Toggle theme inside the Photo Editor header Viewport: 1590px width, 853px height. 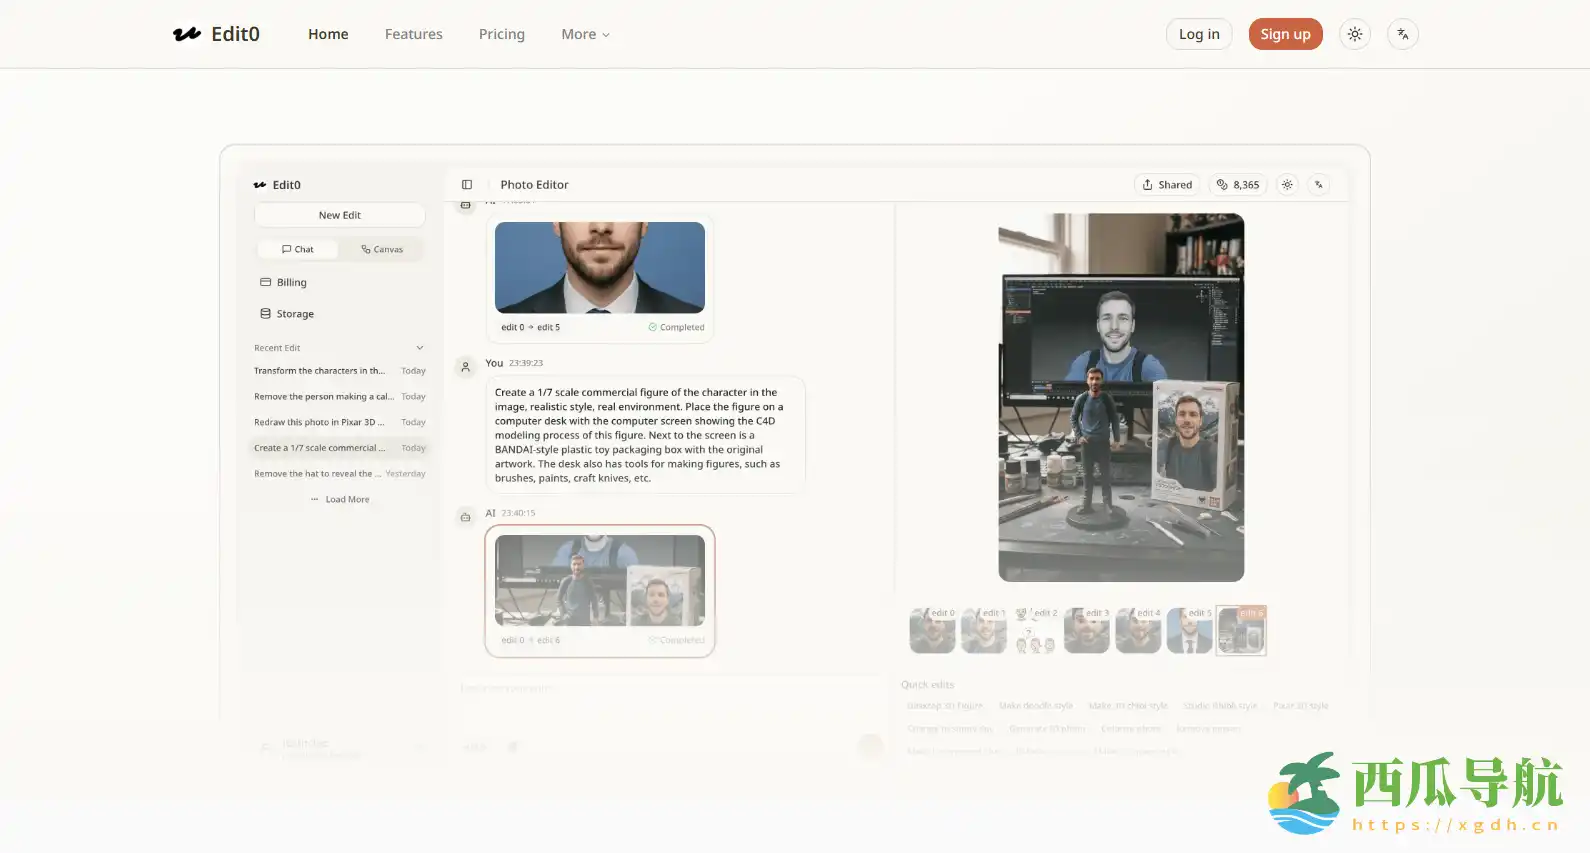click(x=1287, y=185)
